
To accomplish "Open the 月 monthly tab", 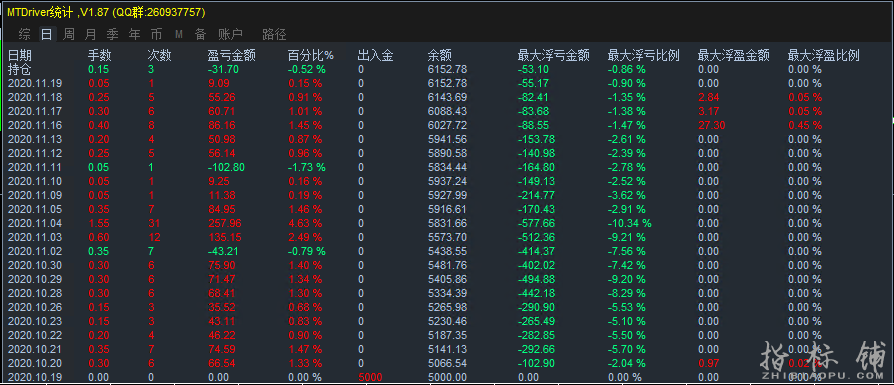I will click(90, 34).
